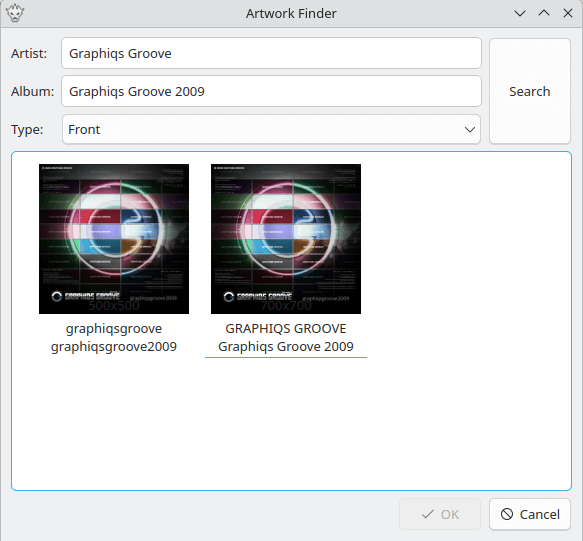
Task: Click the application icon in the title bar
Action: (x=15, y=13)
